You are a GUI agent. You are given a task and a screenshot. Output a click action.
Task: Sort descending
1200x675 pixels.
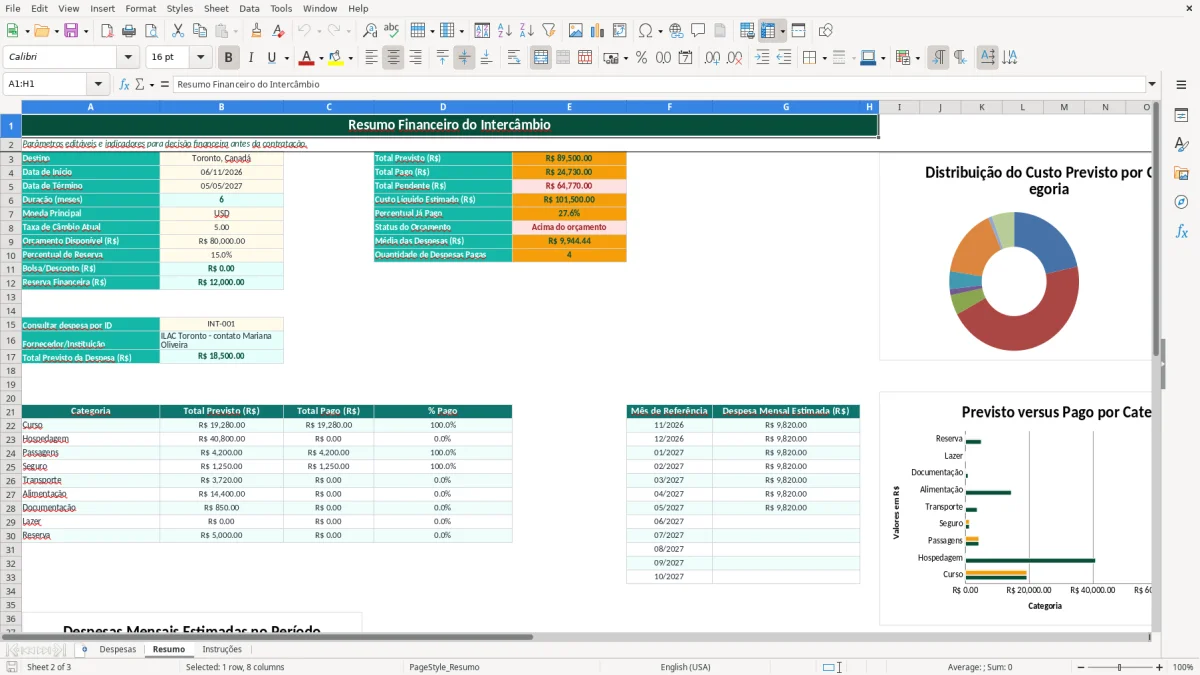point(526,31)
